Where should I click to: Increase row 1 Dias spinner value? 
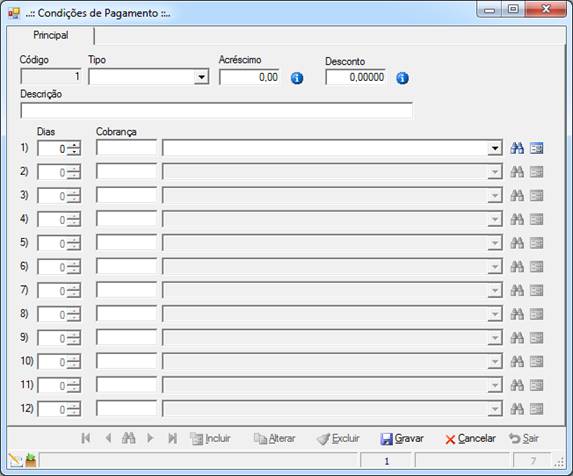[74, 145]
